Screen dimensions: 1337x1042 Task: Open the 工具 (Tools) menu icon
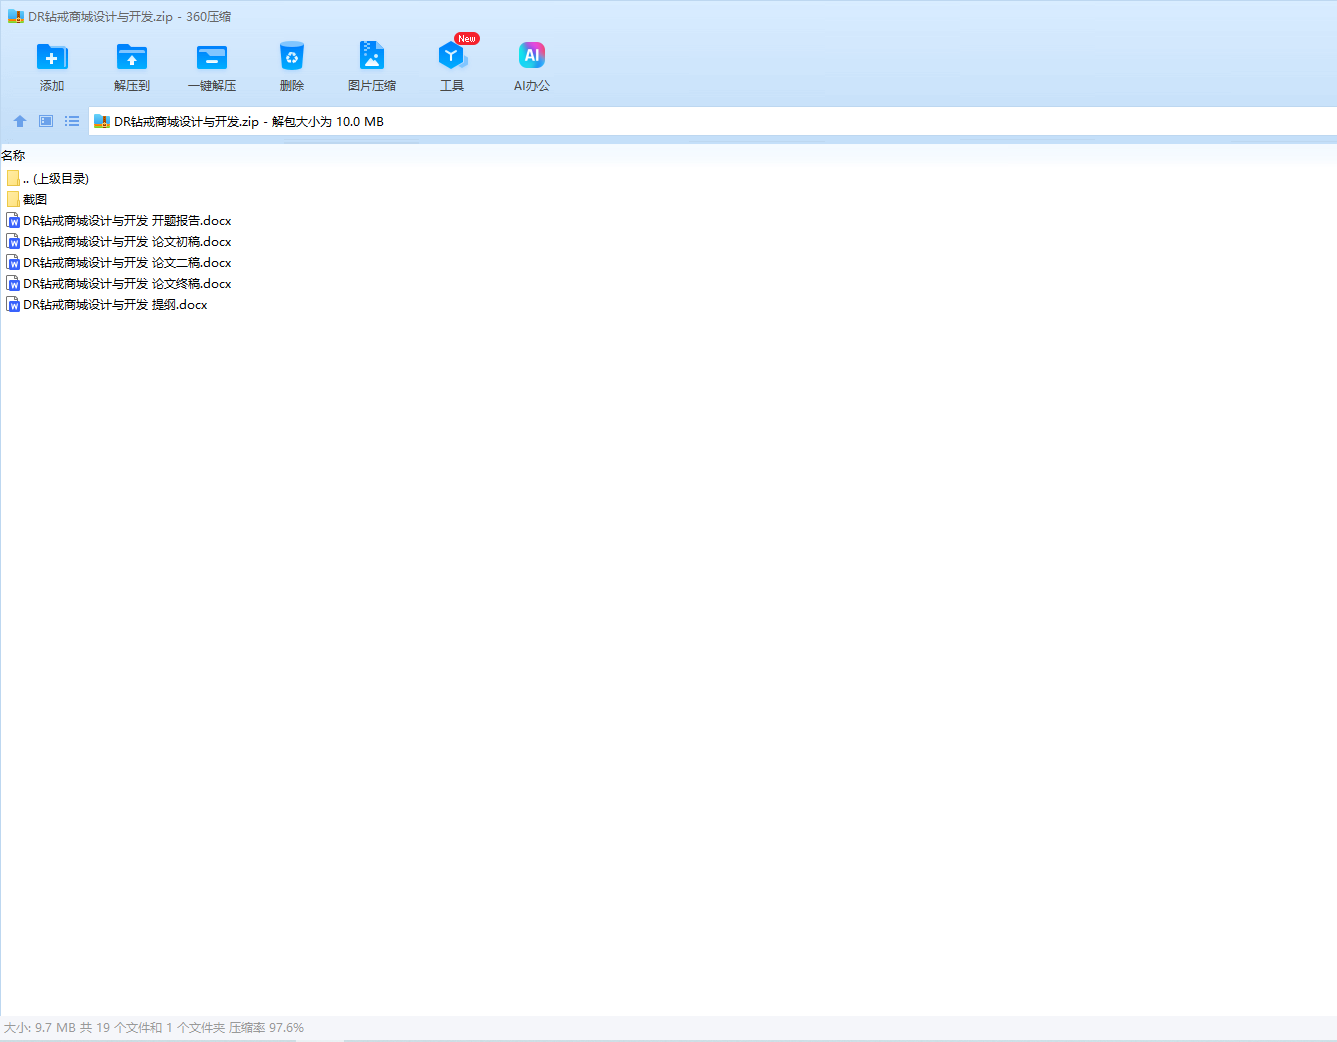click(452, 57)
